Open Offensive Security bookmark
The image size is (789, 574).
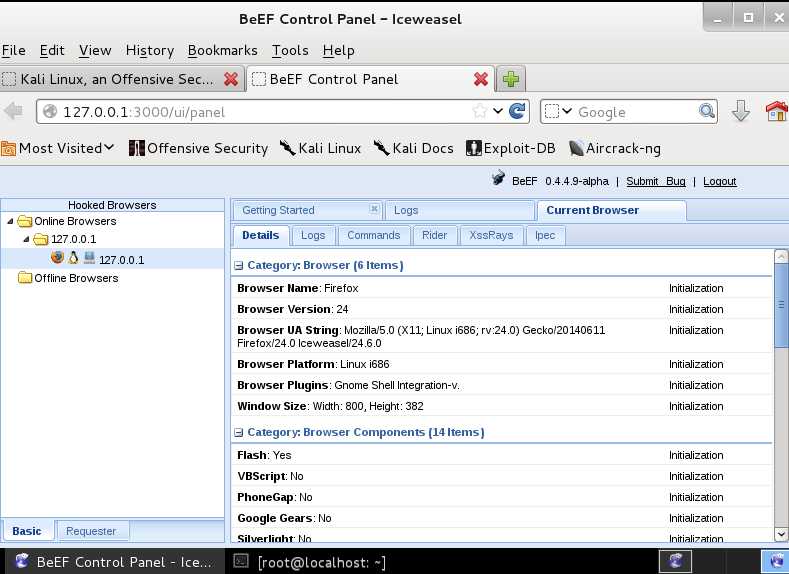click(x=198, y=148)
